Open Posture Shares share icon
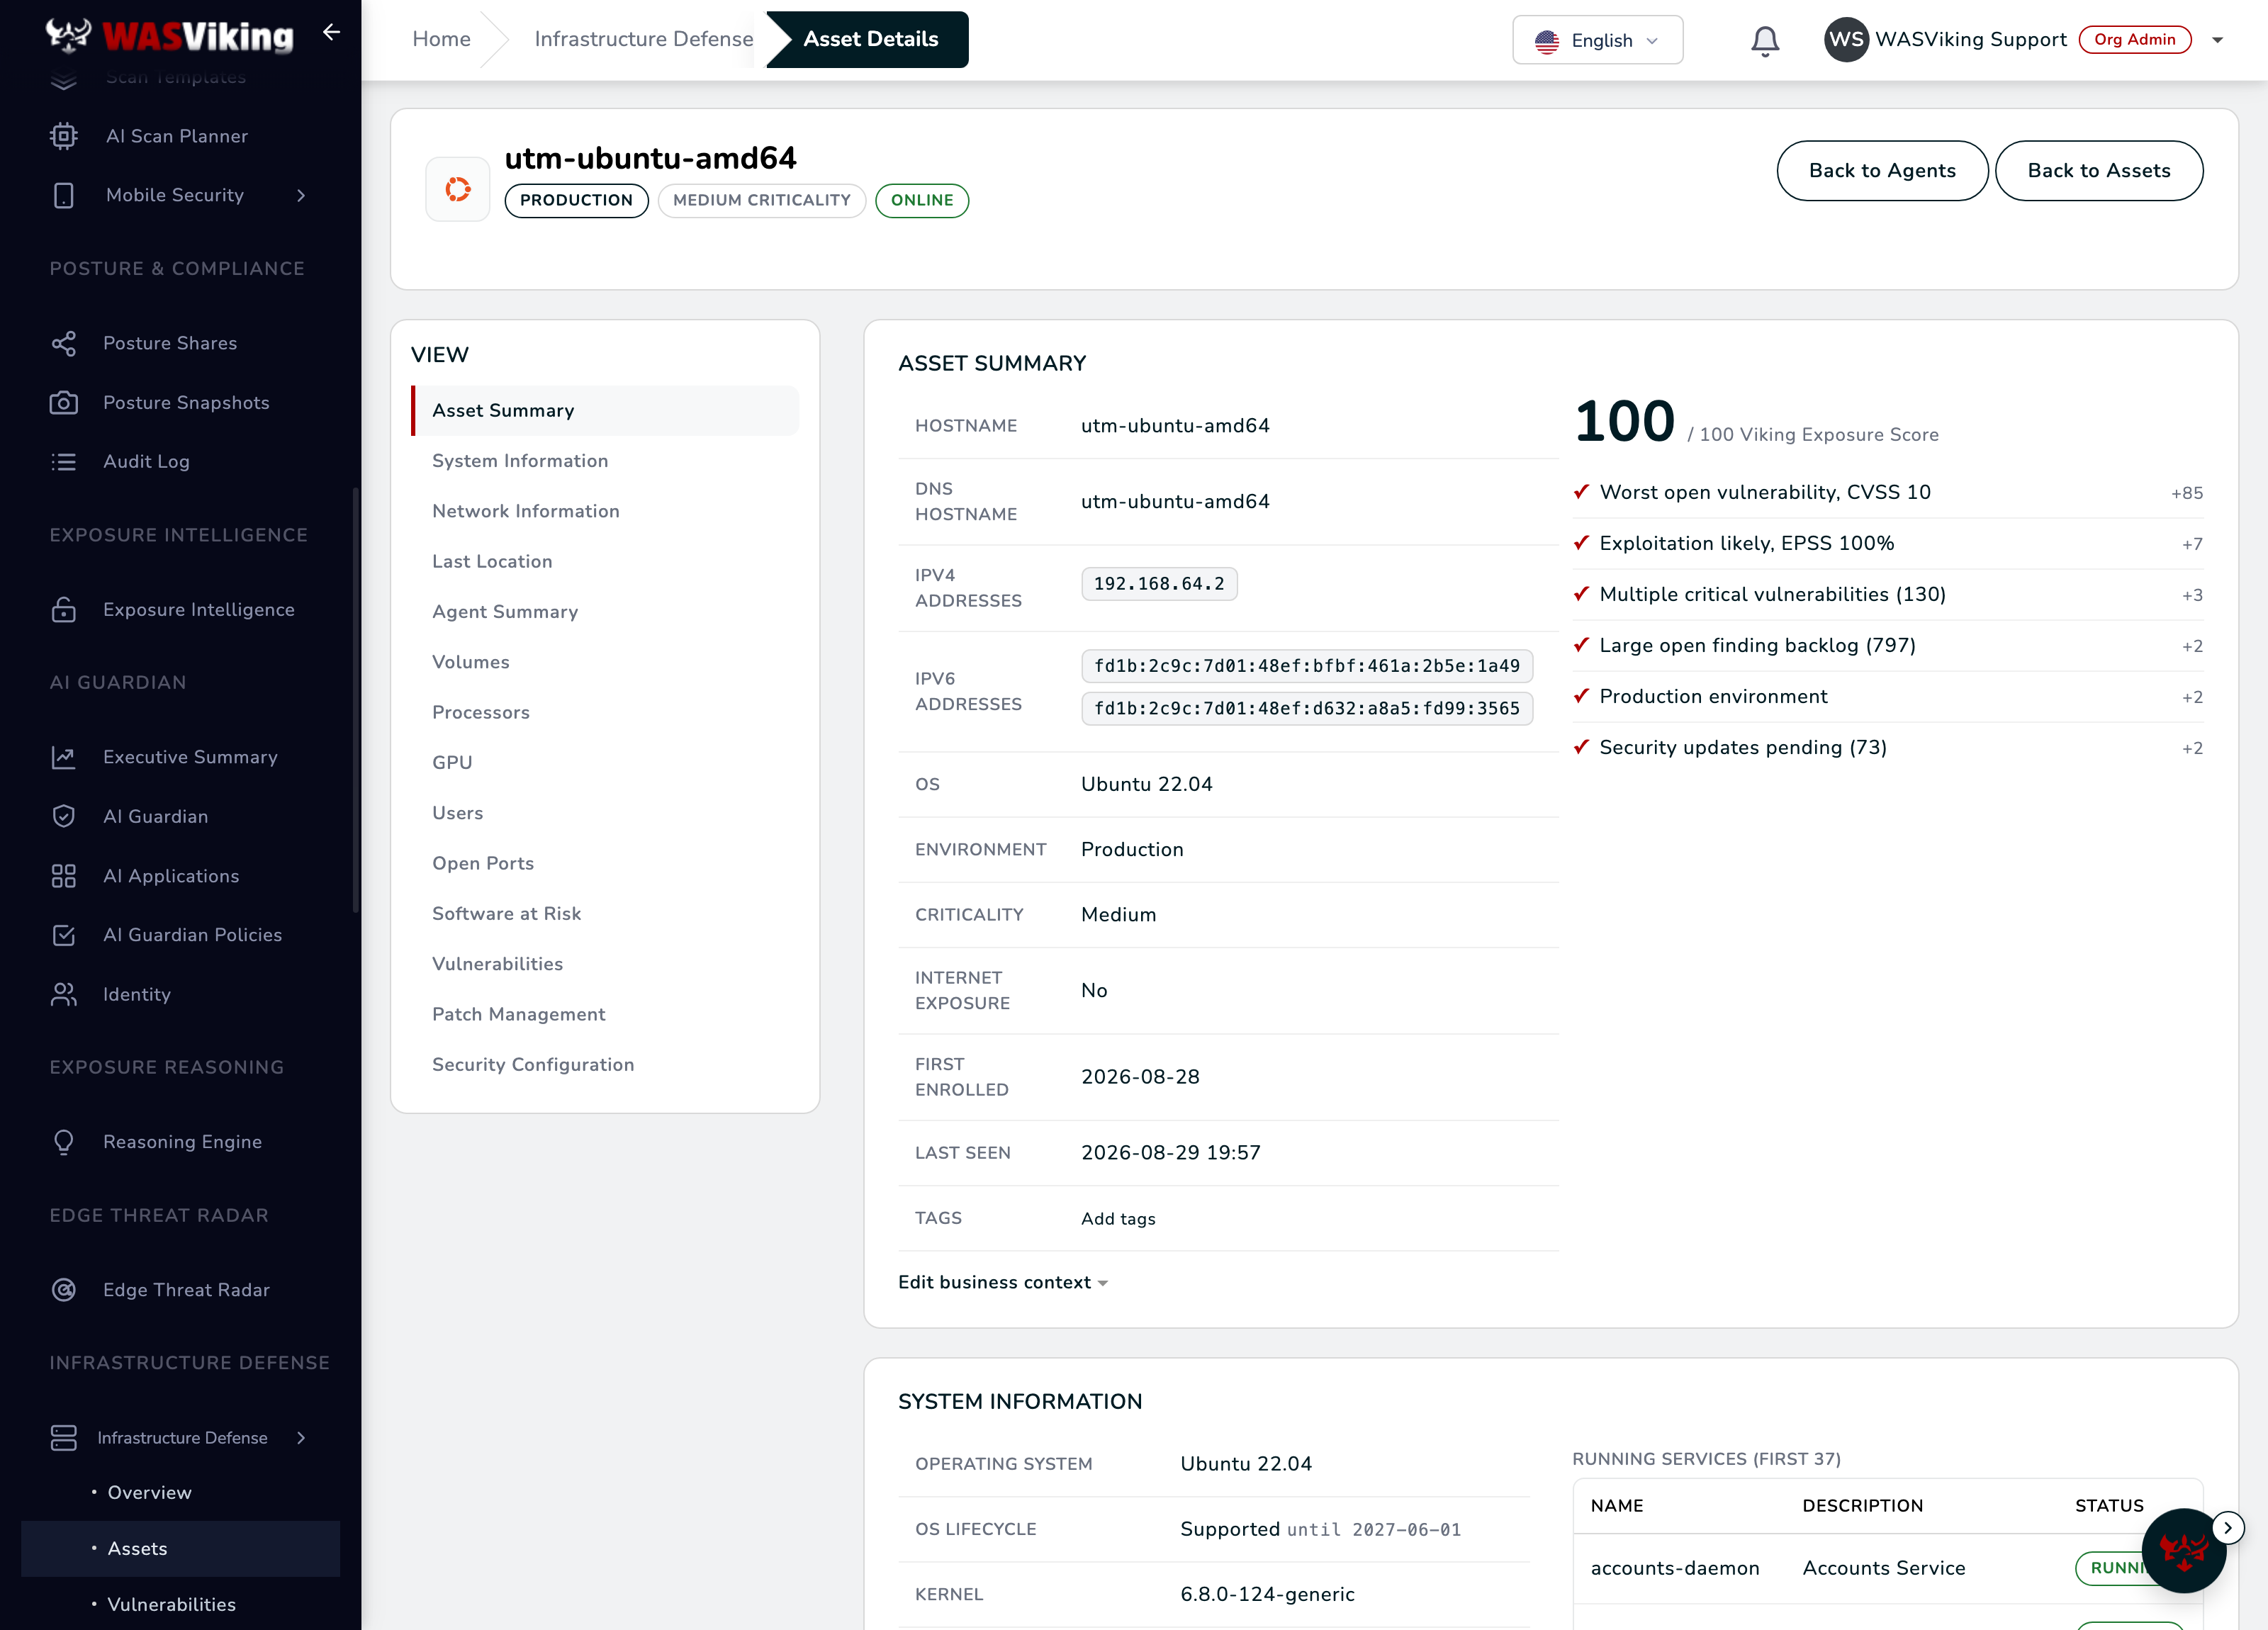The image size is (2268, 1630). pos(64,343)
